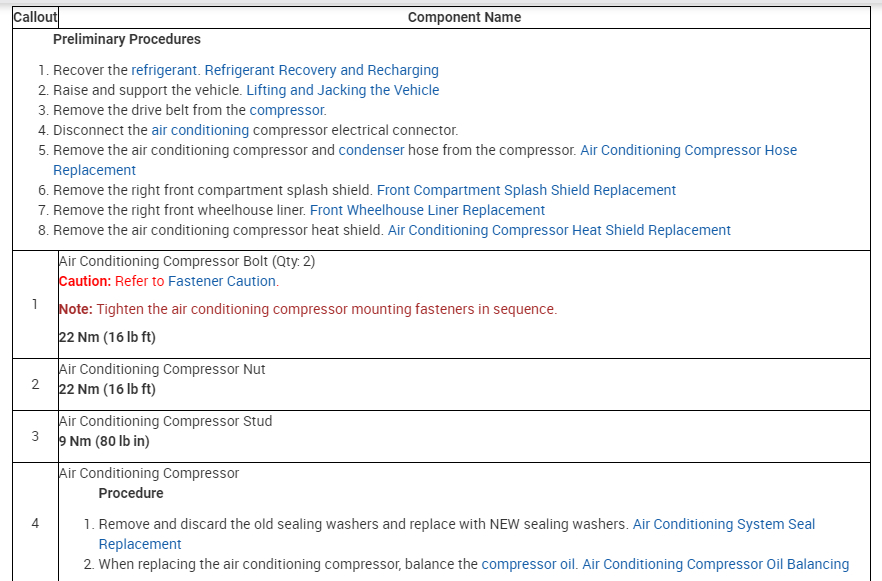882x581 pixels.
Task: Click 'compressor' link in drive belt step
Action: click(x=287, y=110)
